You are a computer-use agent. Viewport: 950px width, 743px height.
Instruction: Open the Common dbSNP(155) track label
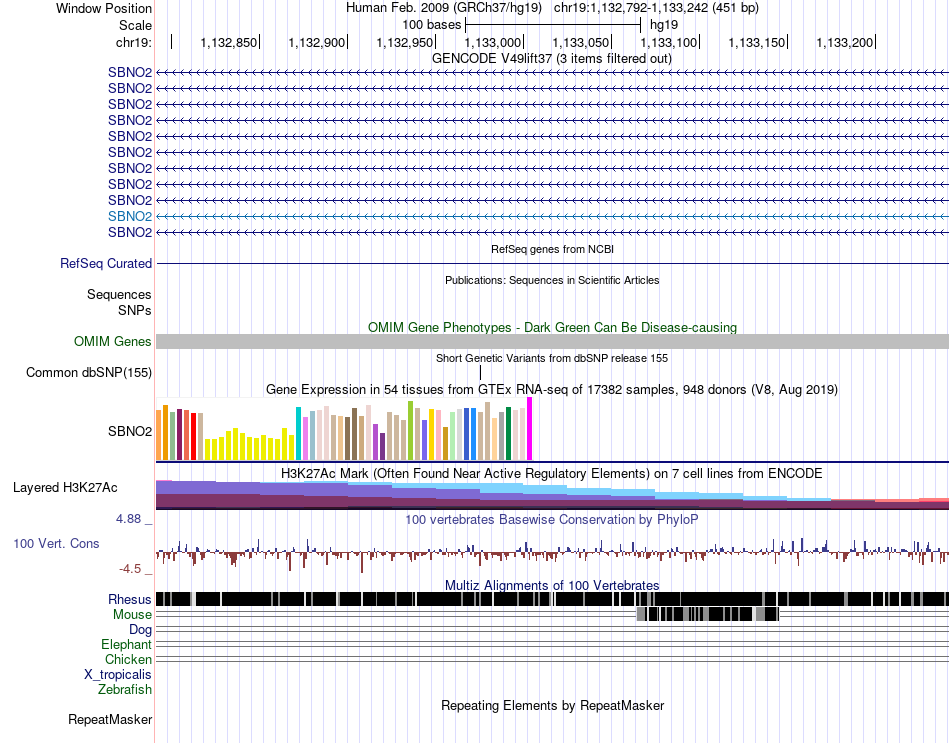pos(89,373)
